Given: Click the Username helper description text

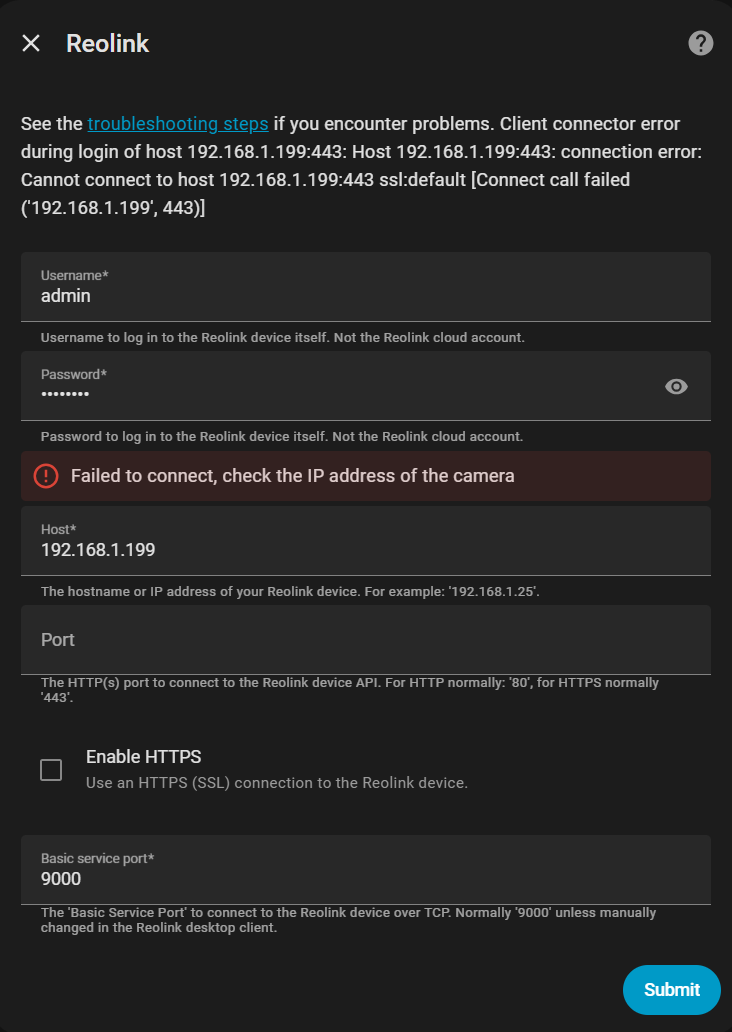Looking at the screenshot, I should tap(282, 338).
